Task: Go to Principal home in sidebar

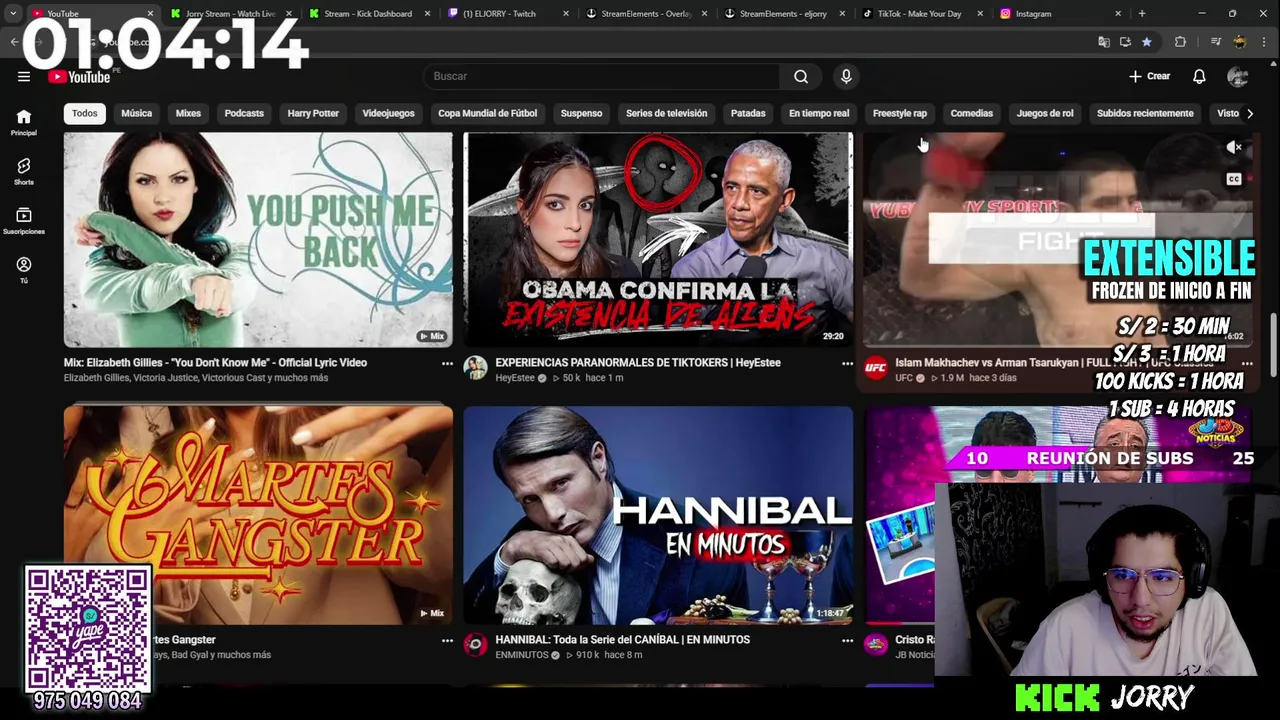Action: [x=24, y=122]
